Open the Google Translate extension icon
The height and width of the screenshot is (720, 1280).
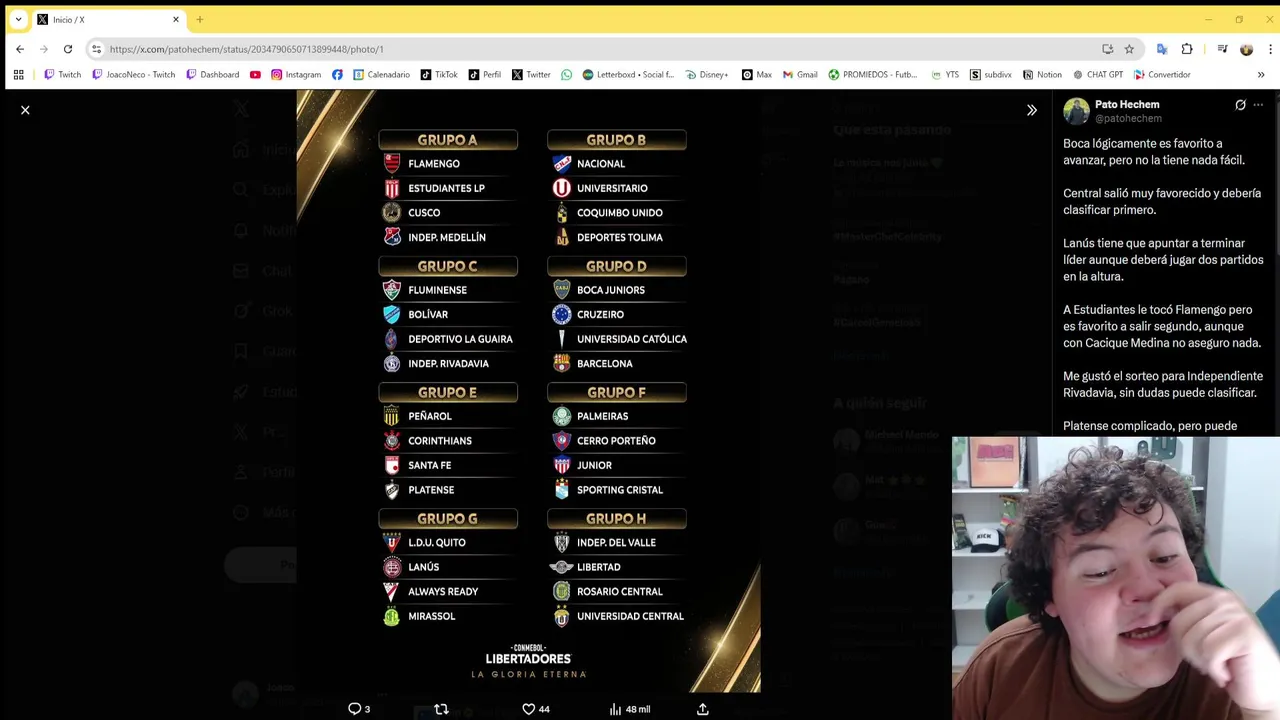[x=1162, y=49]
